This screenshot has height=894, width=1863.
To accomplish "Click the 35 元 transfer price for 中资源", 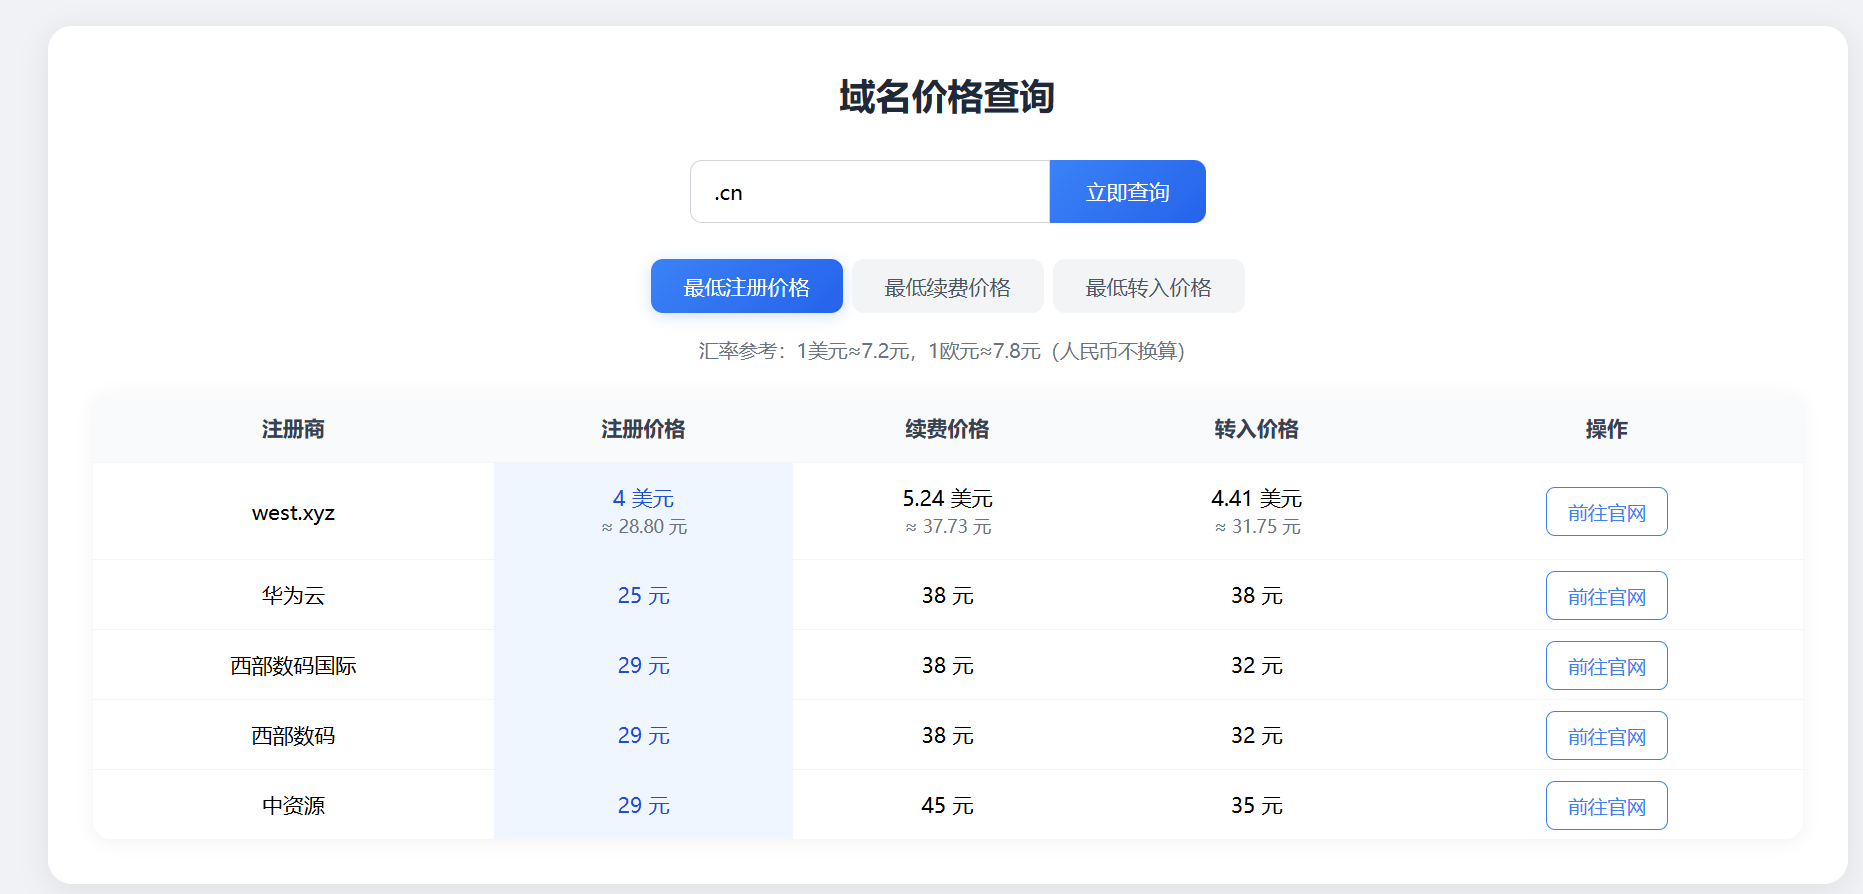I will point(1256,806).
